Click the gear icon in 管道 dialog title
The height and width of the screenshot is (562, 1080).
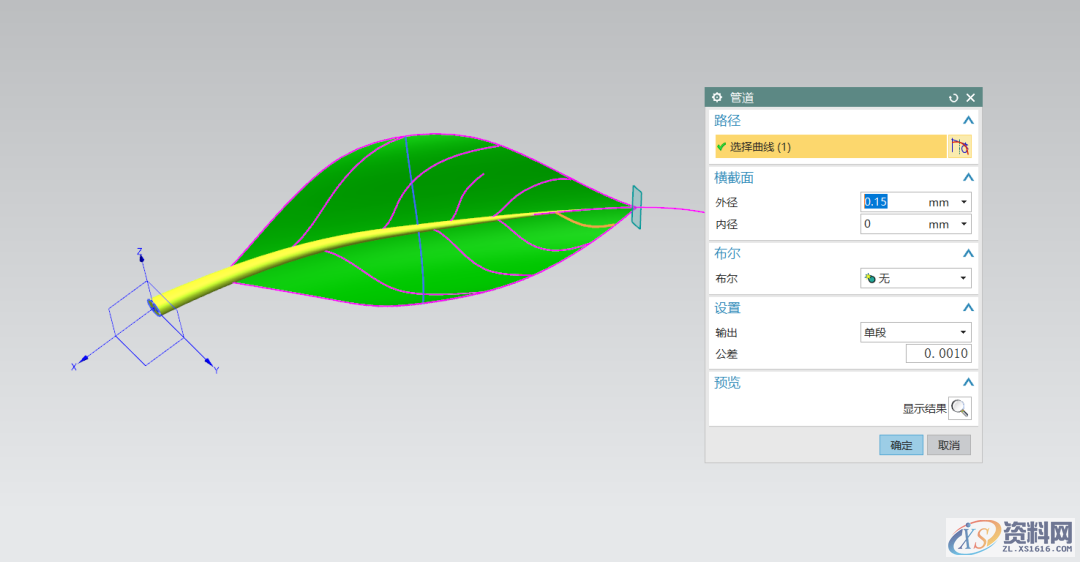coord(717,98)
